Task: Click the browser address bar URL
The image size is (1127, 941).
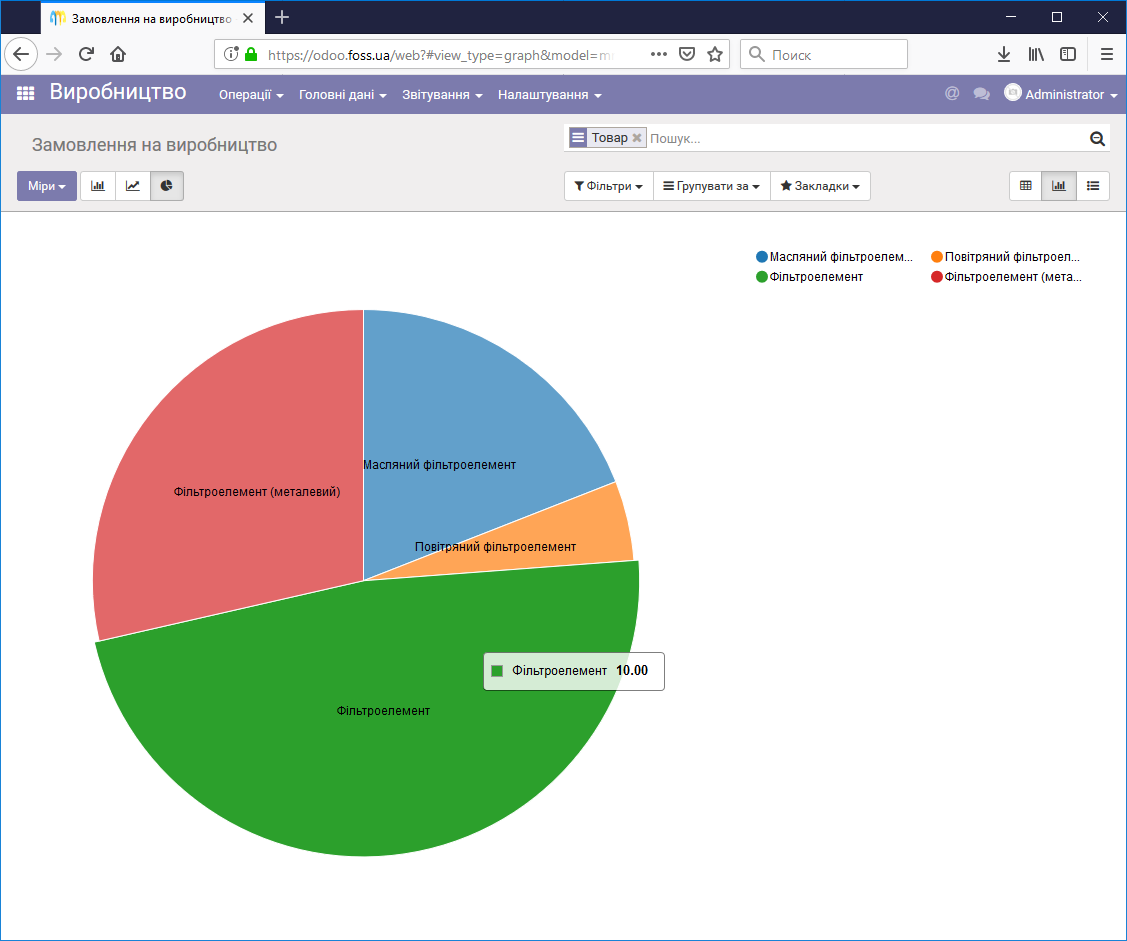Action: coord(440,55)
